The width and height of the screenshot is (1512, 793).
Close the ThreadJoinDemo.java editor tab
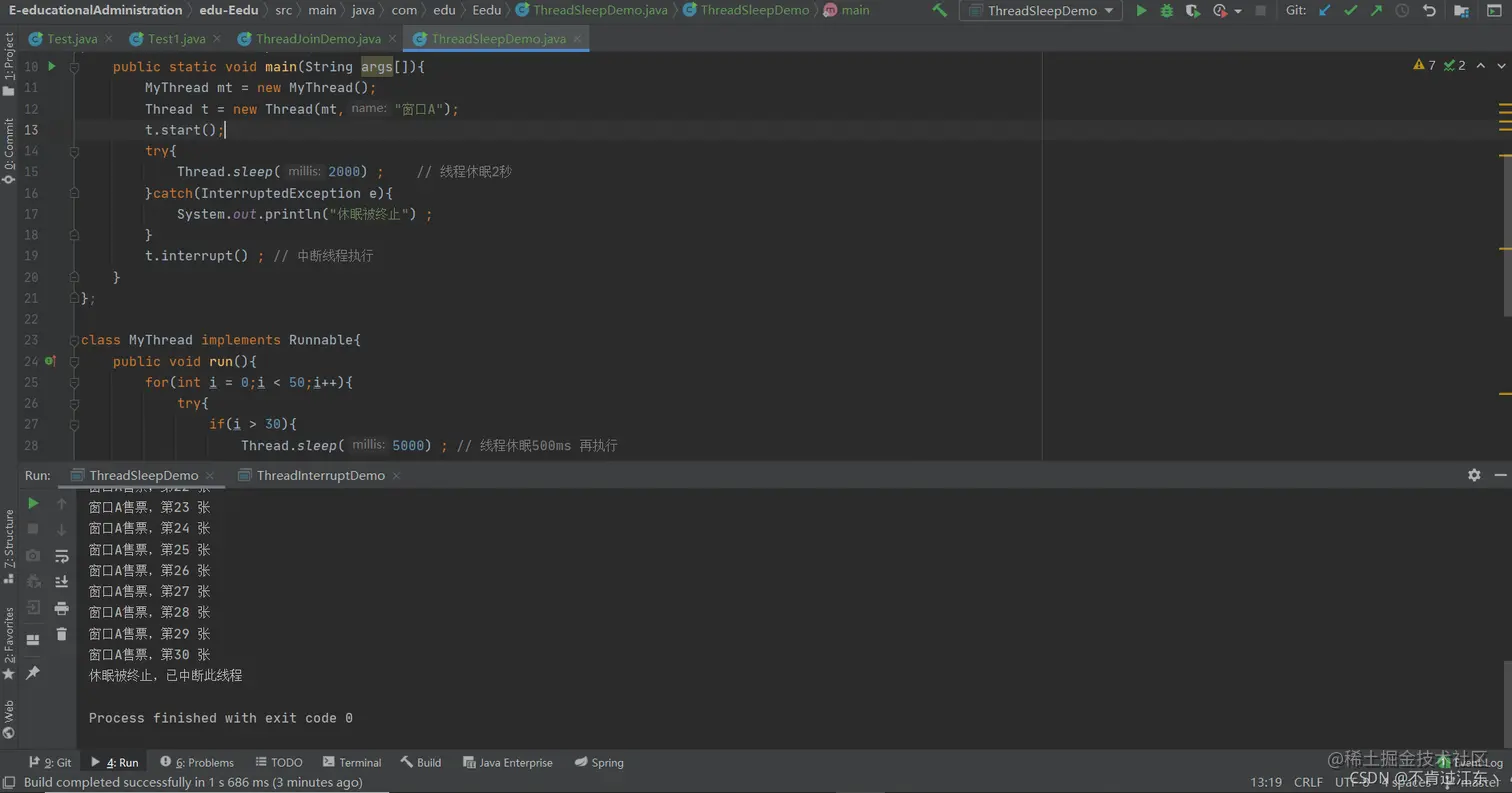coord(390,39)
